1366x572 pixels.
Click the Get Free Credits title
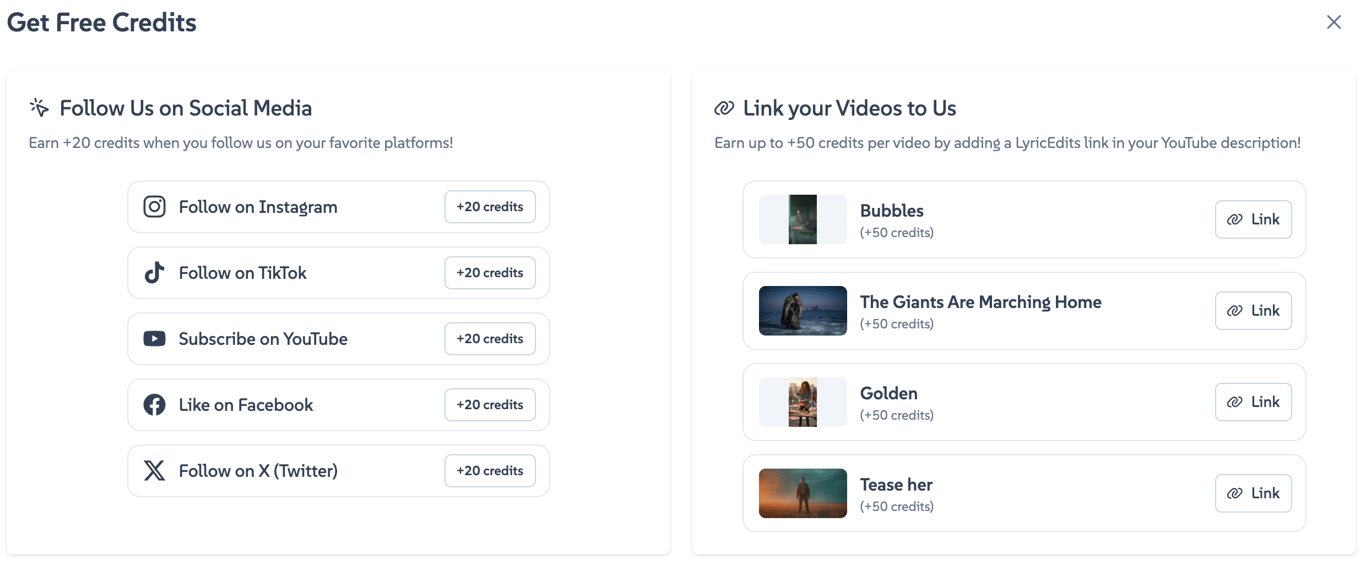point(102,22)
